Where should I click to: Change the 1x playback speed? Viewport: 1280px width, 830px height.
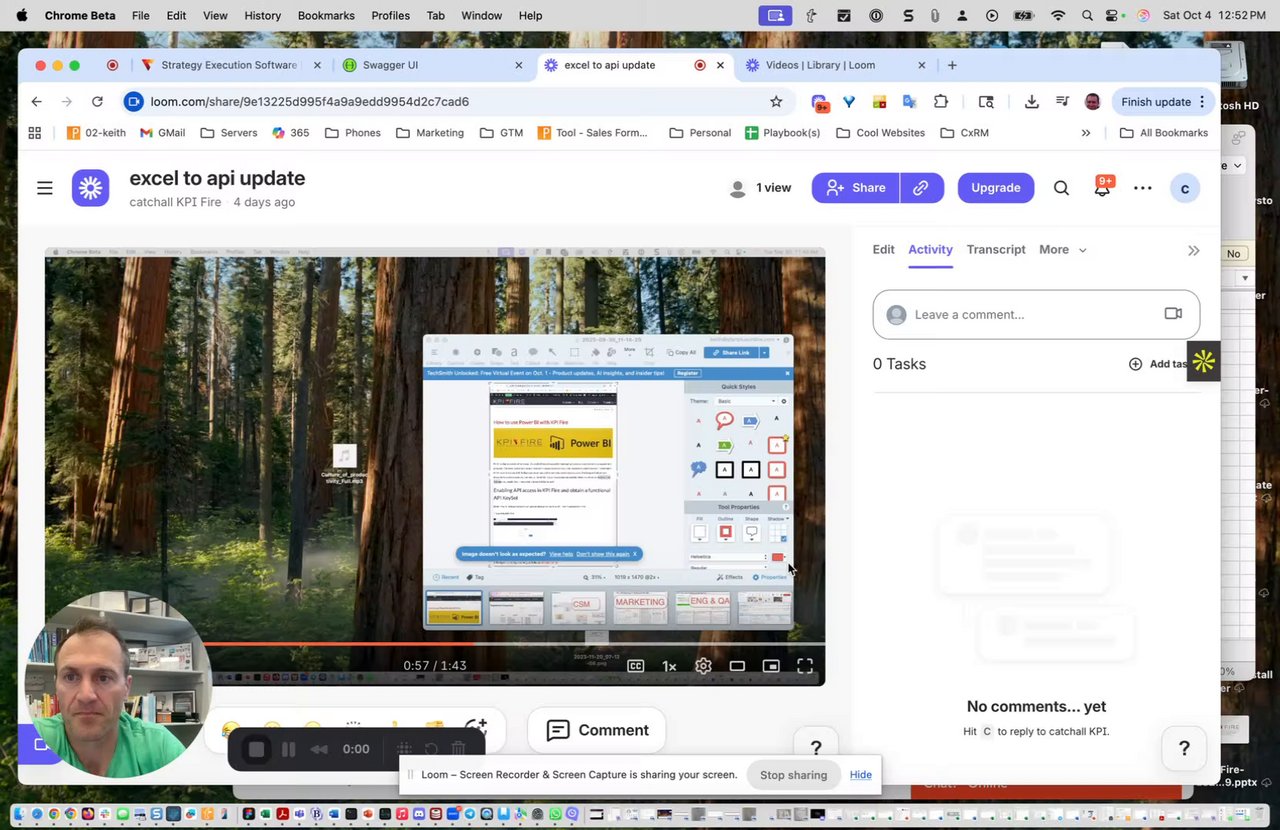pos(669,666)
